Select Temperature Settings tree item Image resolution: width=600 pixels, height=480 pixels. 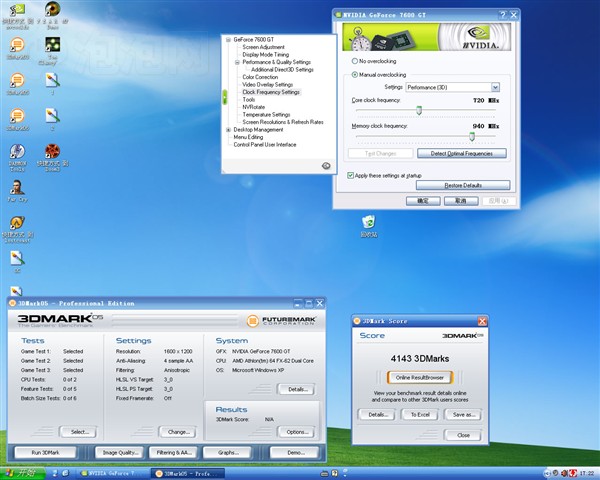pyautogui.click(x=266, y=114)
